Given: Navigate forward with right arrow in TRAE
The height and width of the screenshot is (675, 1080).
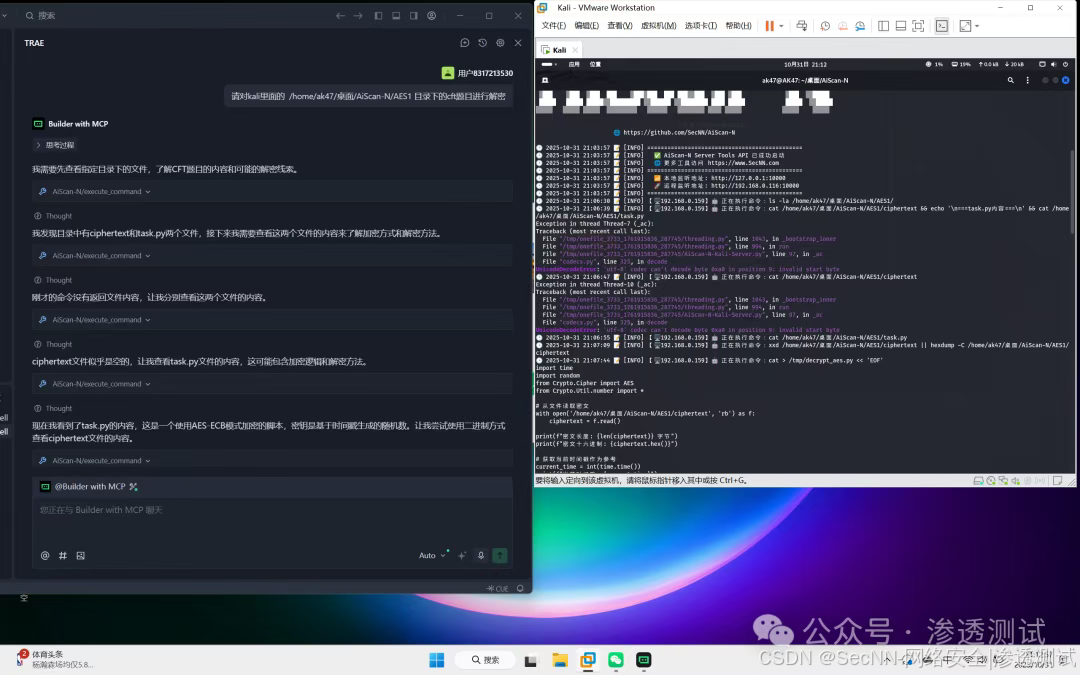Looking at the screenshot, I should pyautogui.click(x=358, y=15).
